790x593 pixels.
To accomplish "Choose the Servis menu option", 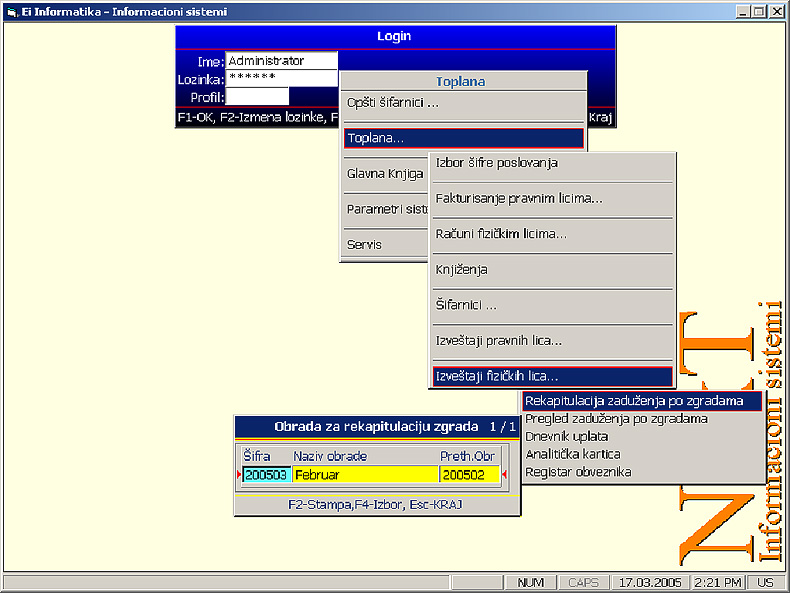I will (x=364, y=244).
